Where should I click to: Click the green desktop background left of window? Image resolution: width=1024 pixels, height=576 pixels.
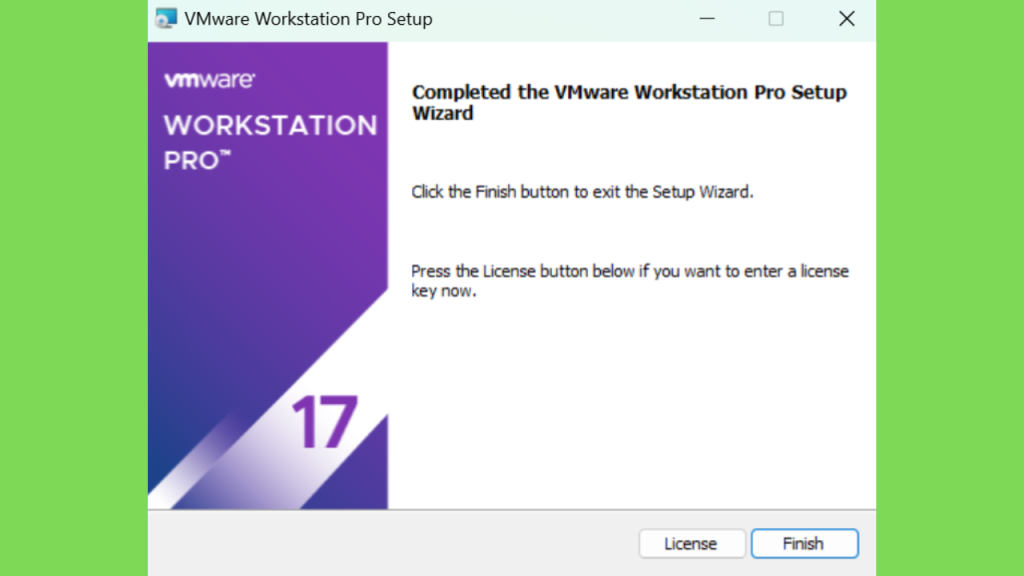(x=74, y=288)
